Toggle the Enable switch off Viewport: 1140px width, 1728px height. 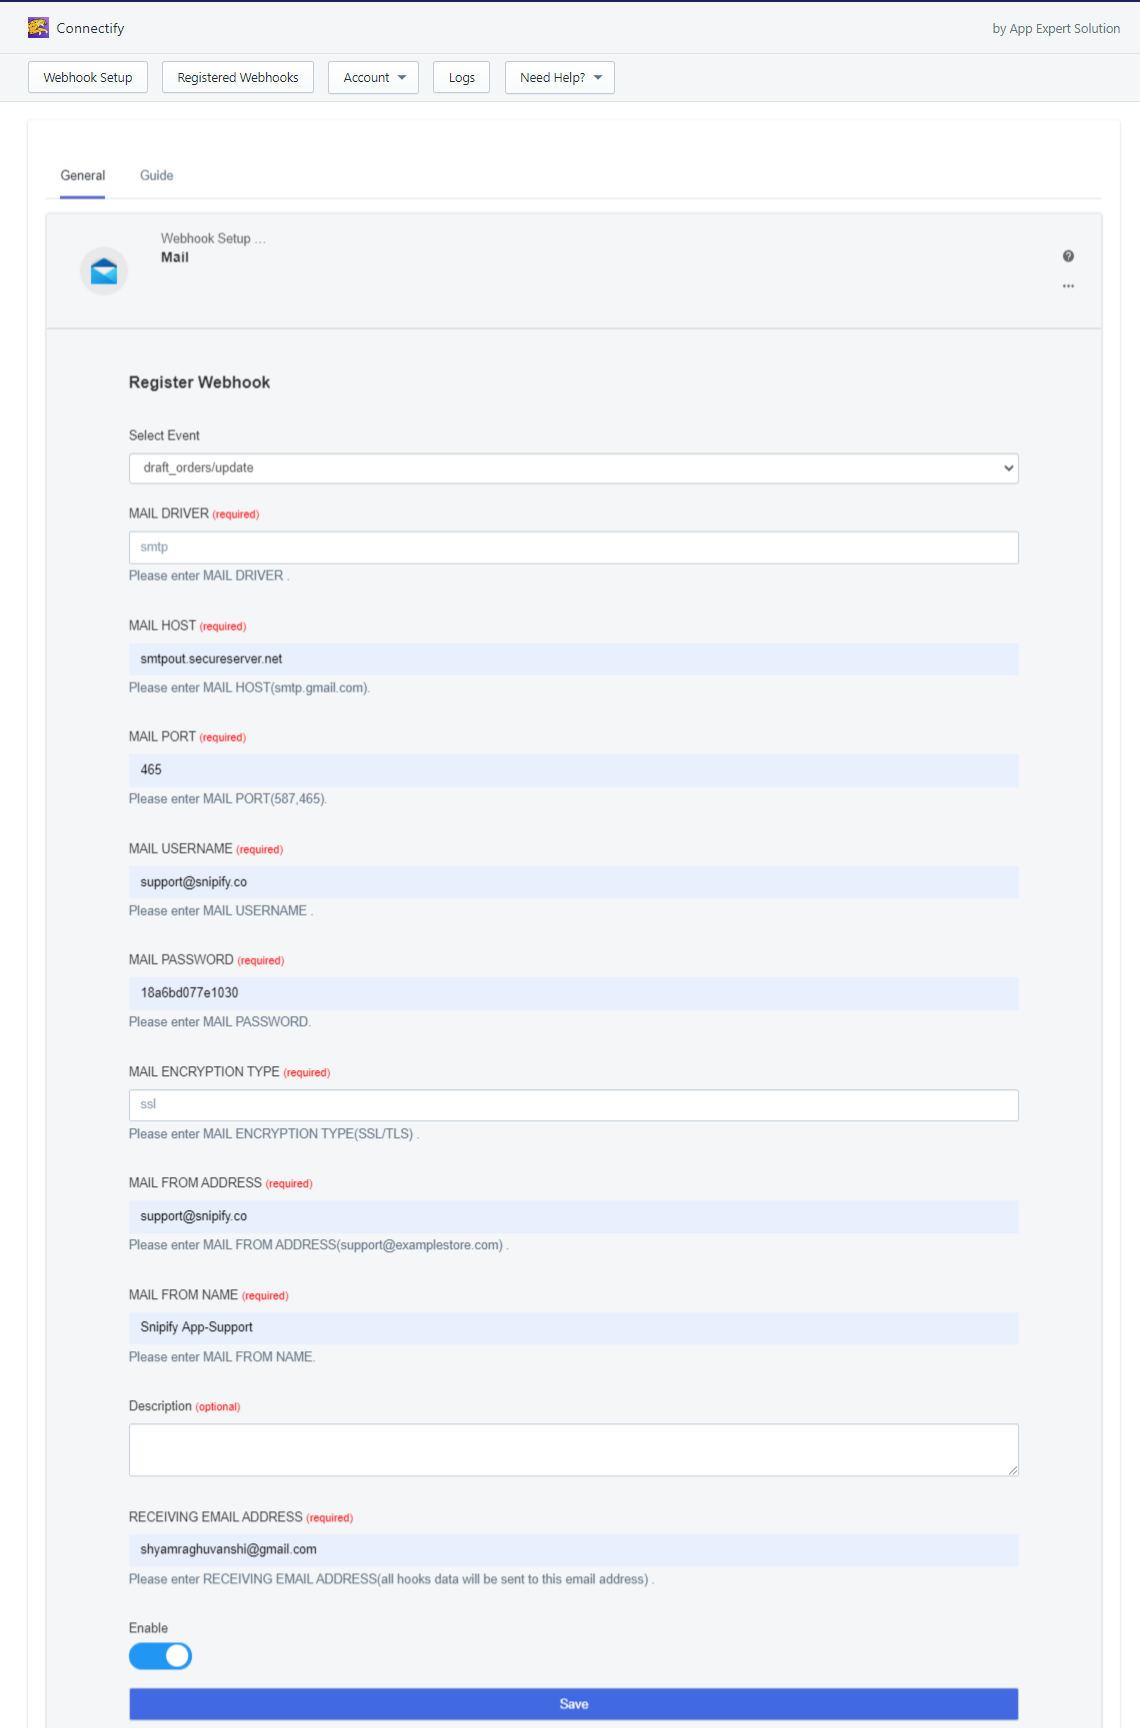(x=160, y=1656)
